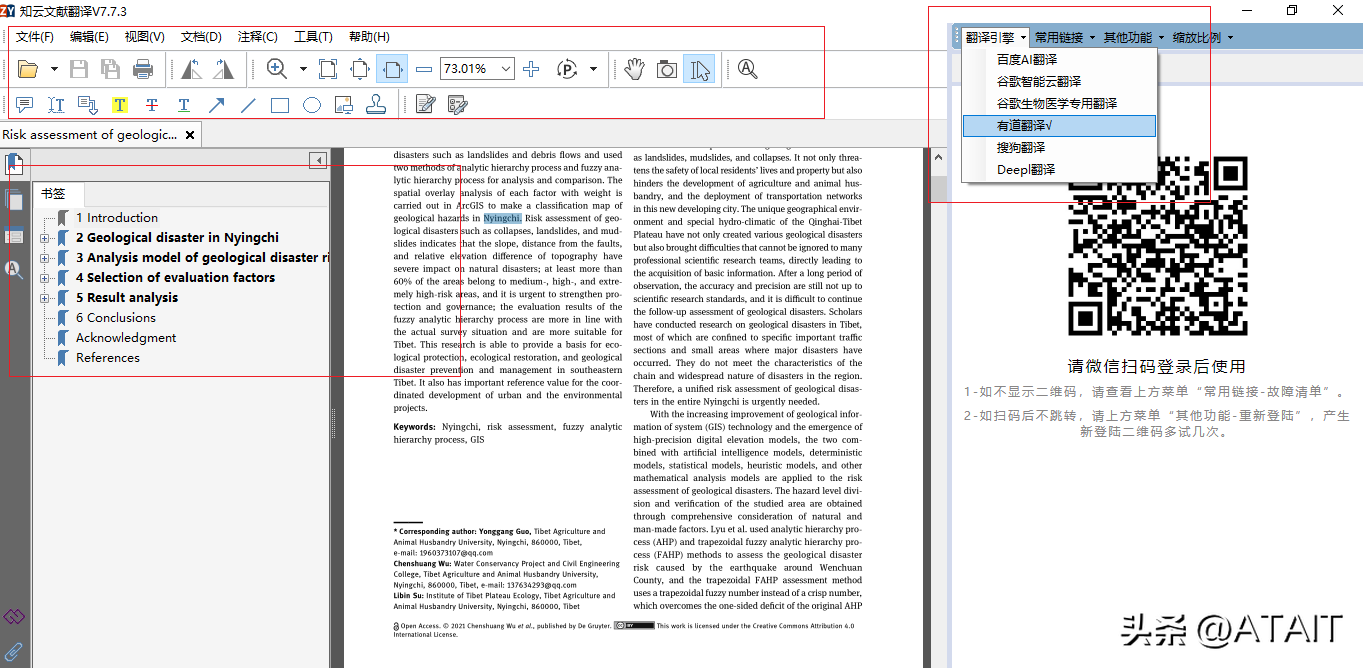
Task: Select the Hand pan tool
Action: (x=635, y=69)
